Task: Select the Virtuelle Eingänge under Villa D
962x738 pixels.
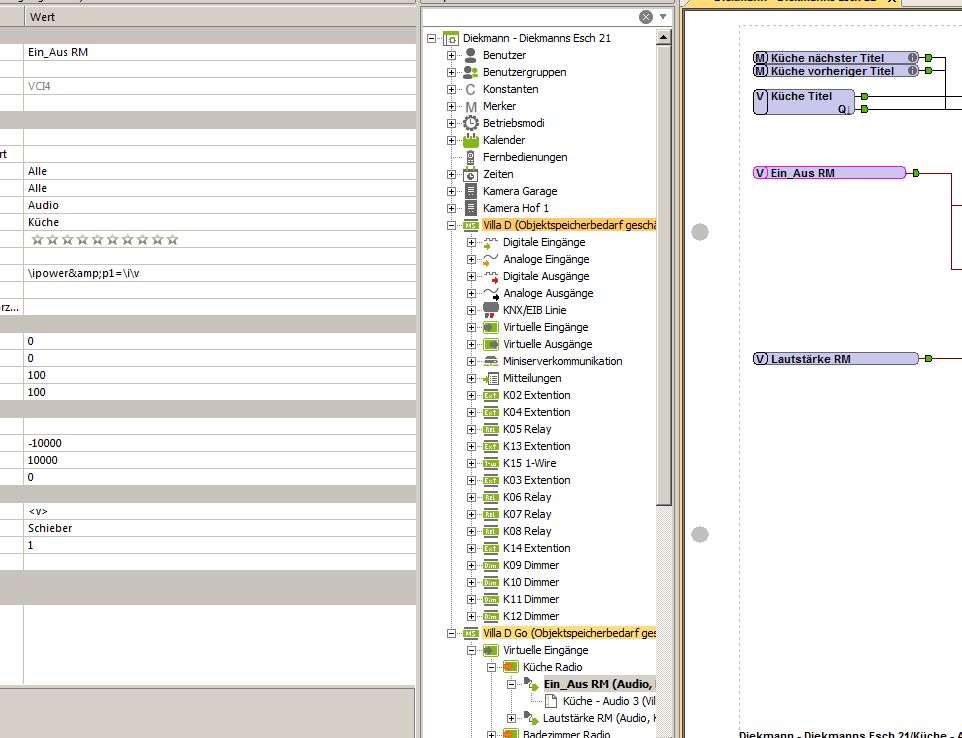Action: 545,328
